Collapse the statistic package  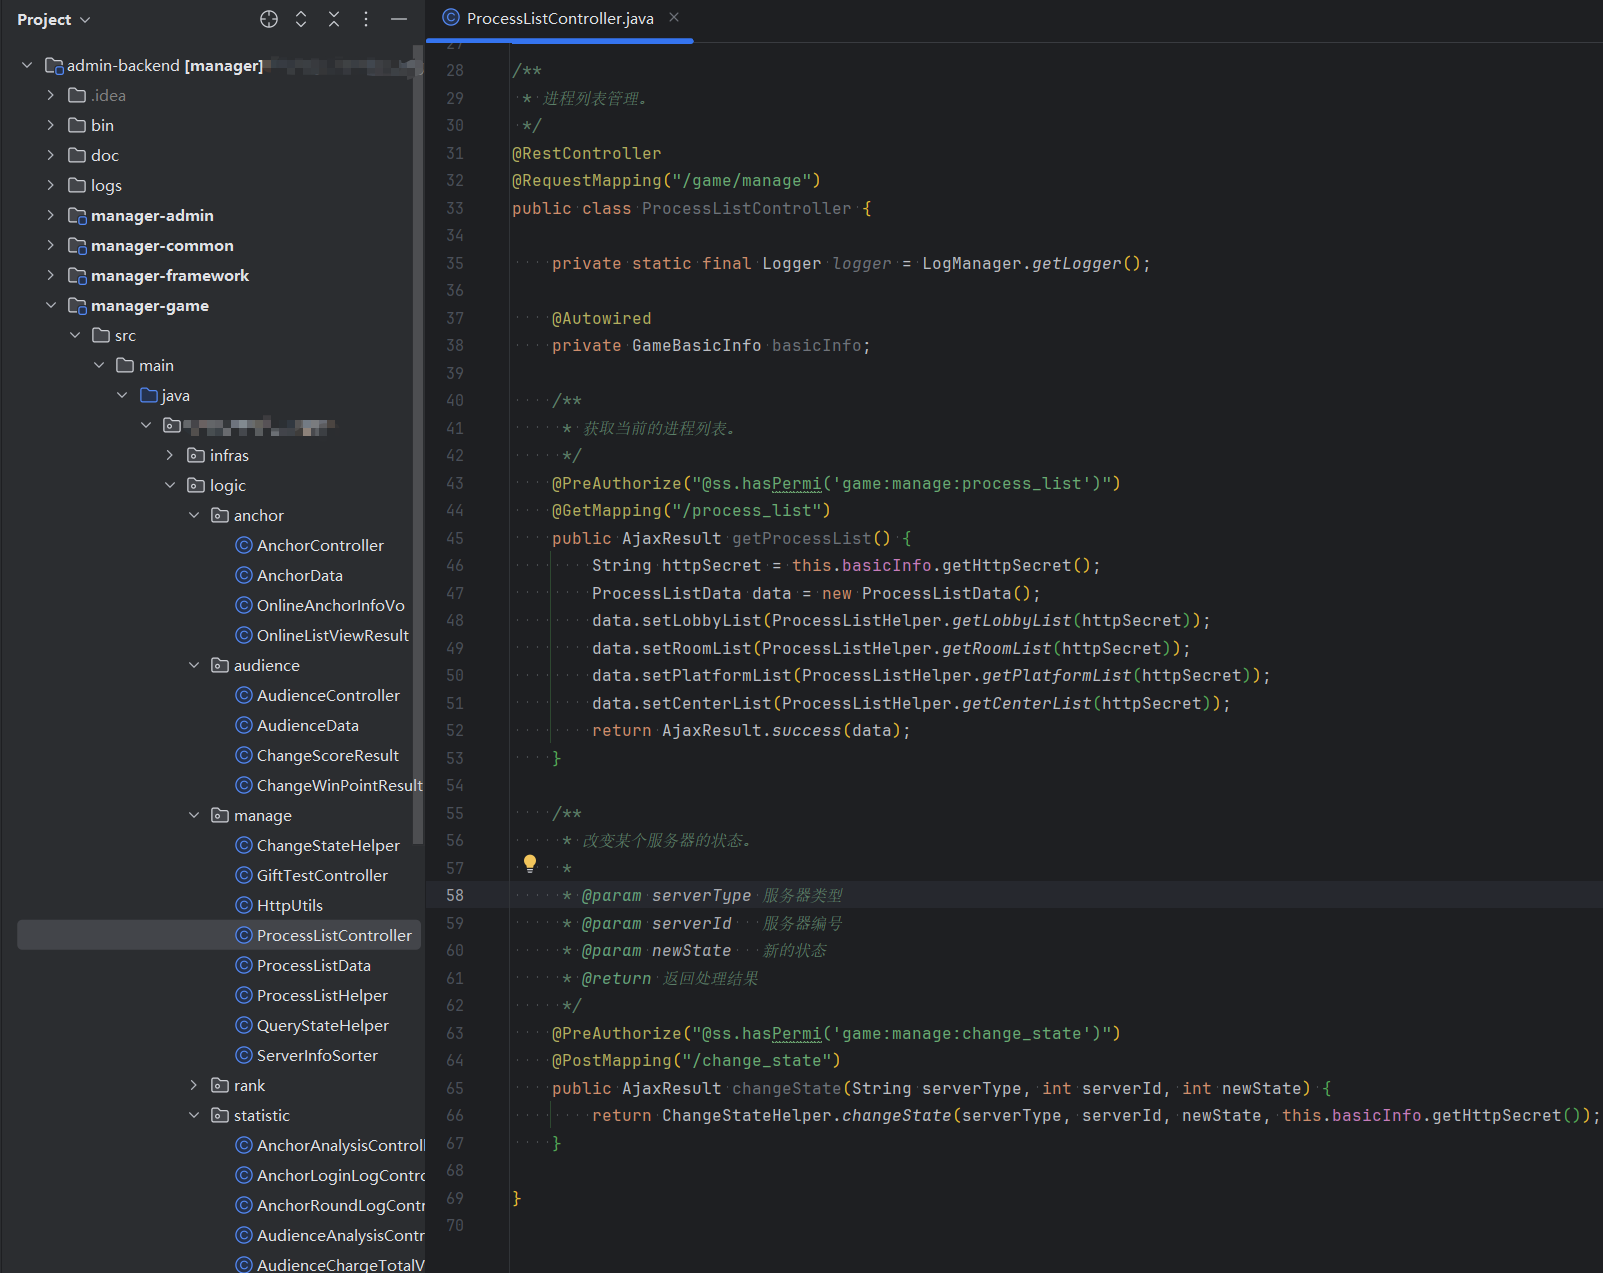pos(194,1115)
